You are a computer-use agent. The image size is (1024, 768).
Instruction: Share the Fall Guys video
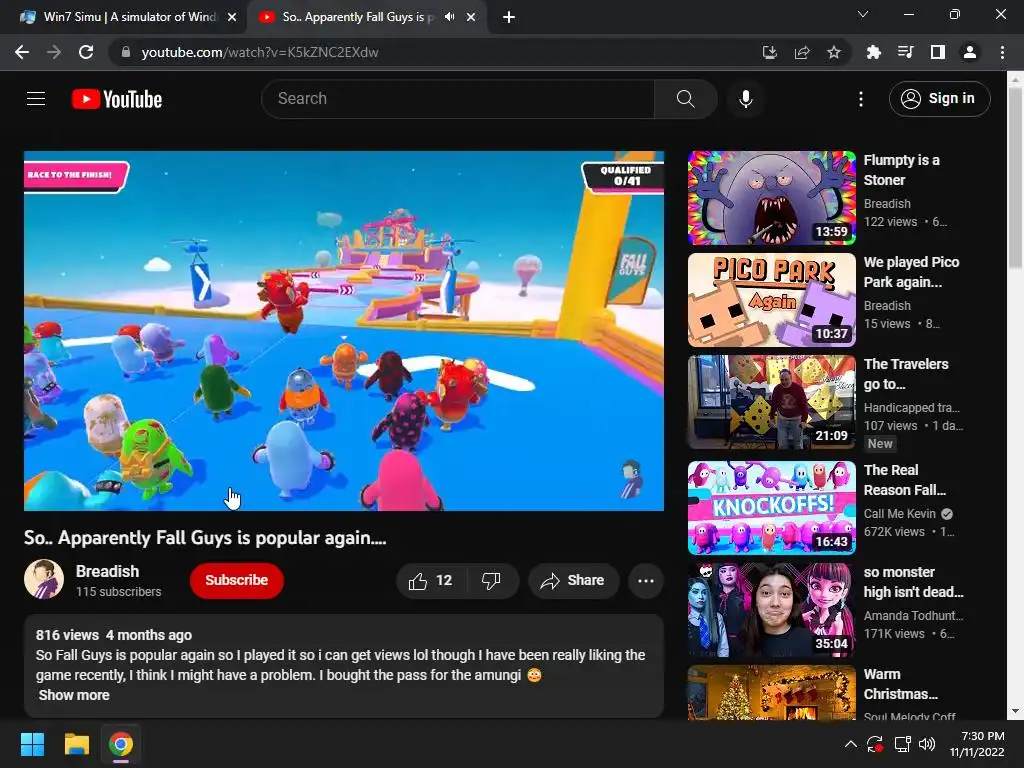pos(573,581)
